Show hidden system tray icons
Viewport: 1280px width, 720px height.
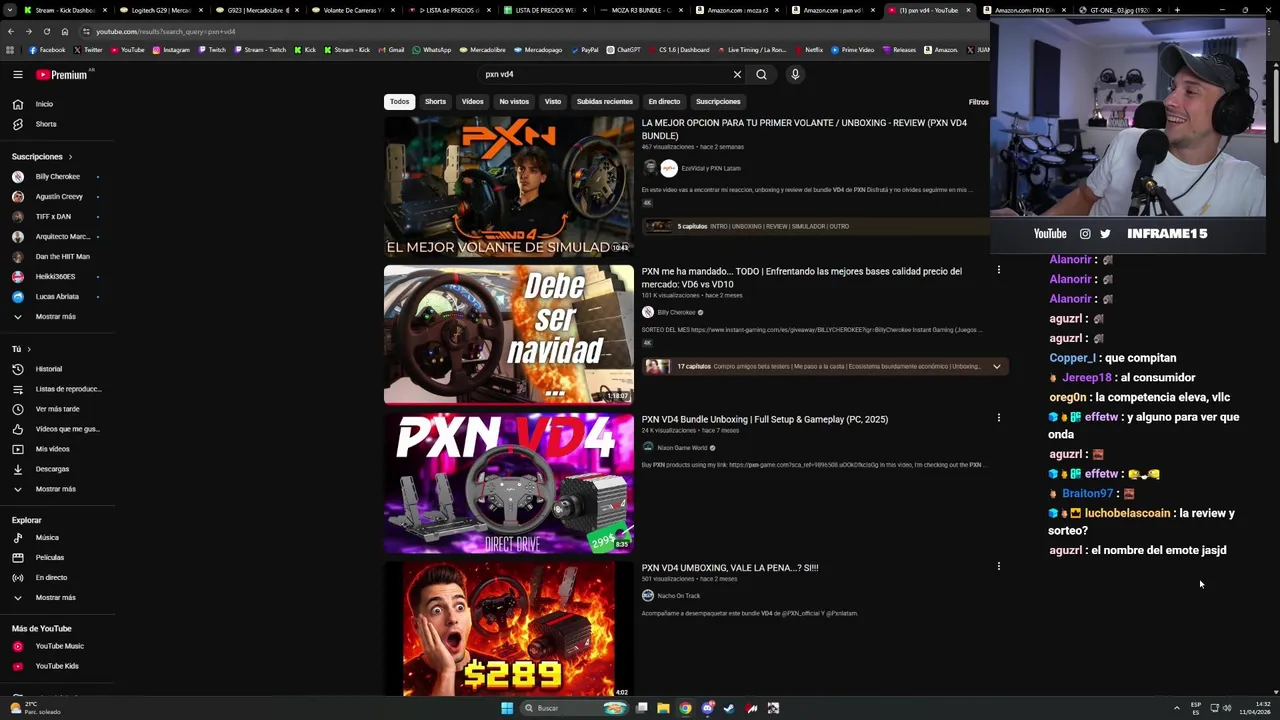[x=1176, y=708]
